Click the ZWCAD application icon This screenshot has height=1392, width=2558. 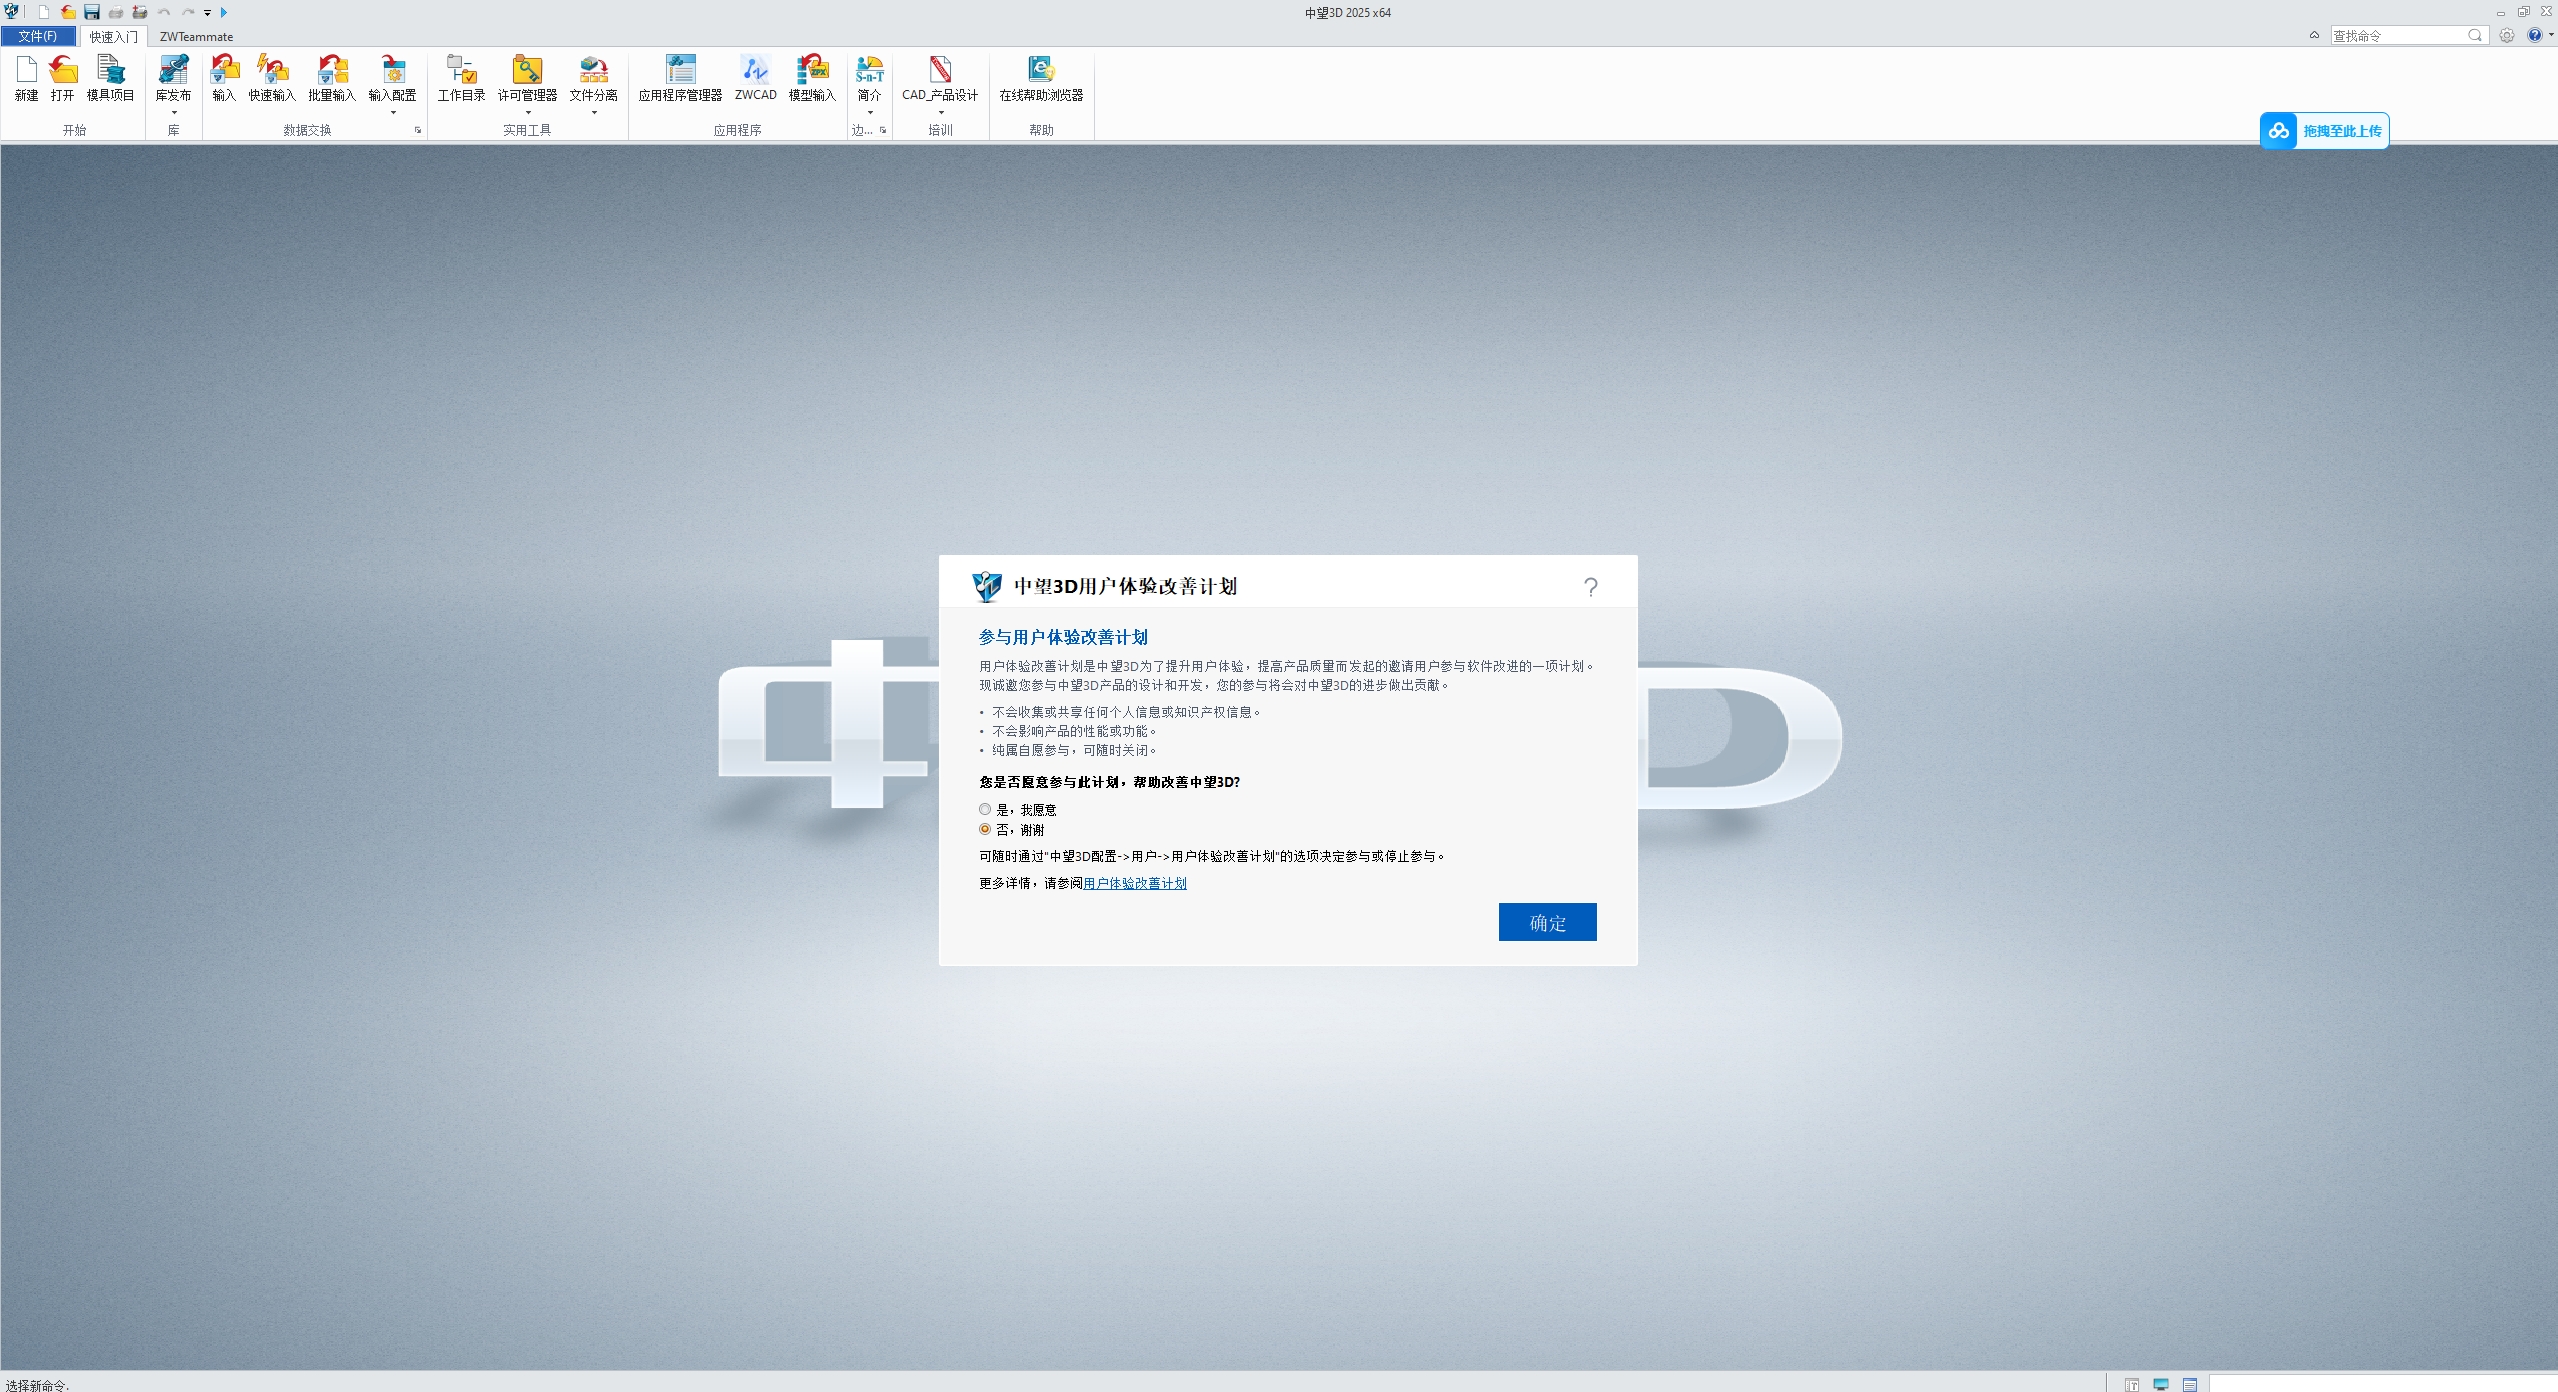755,78
